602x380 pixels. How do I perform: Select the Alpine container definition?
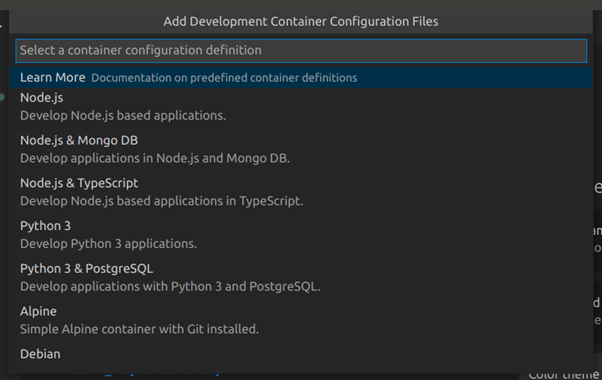tap(301, 320)
